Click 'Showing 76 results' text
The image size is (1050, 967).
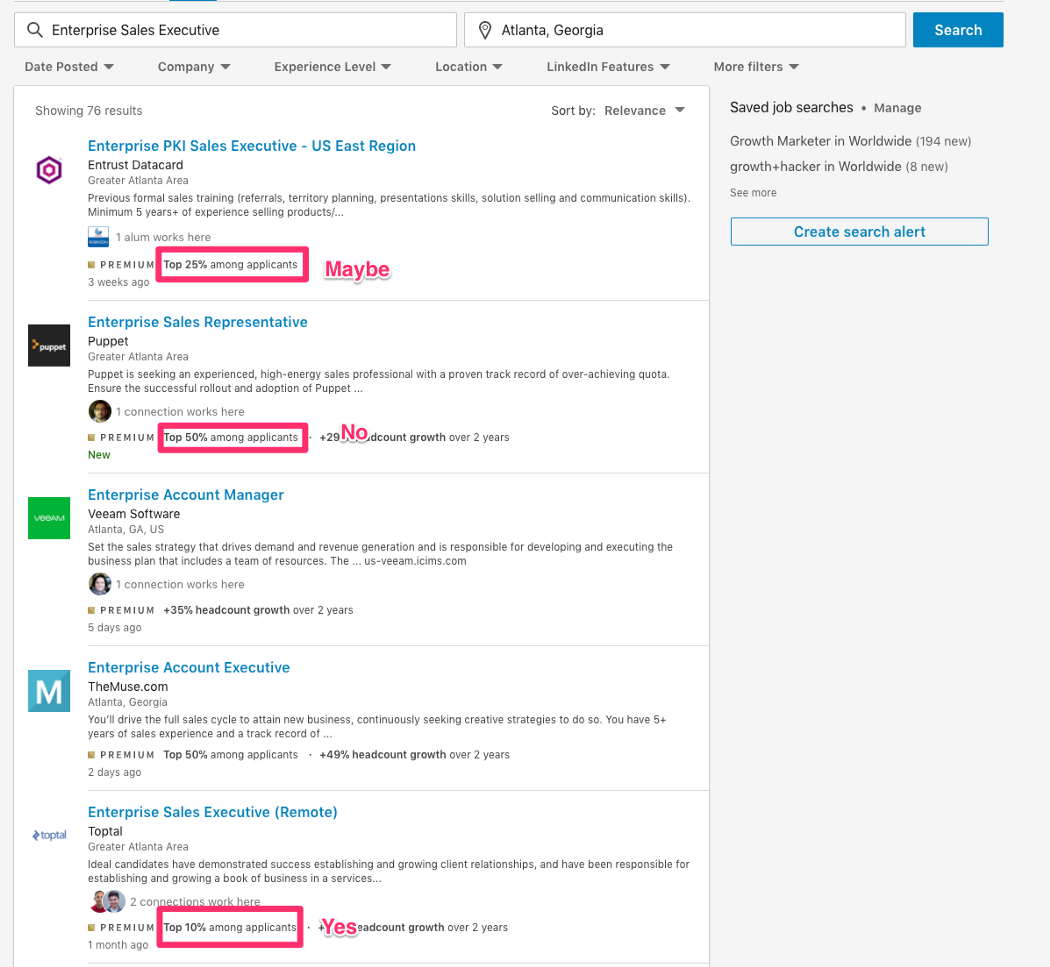(x=88, y=110)
